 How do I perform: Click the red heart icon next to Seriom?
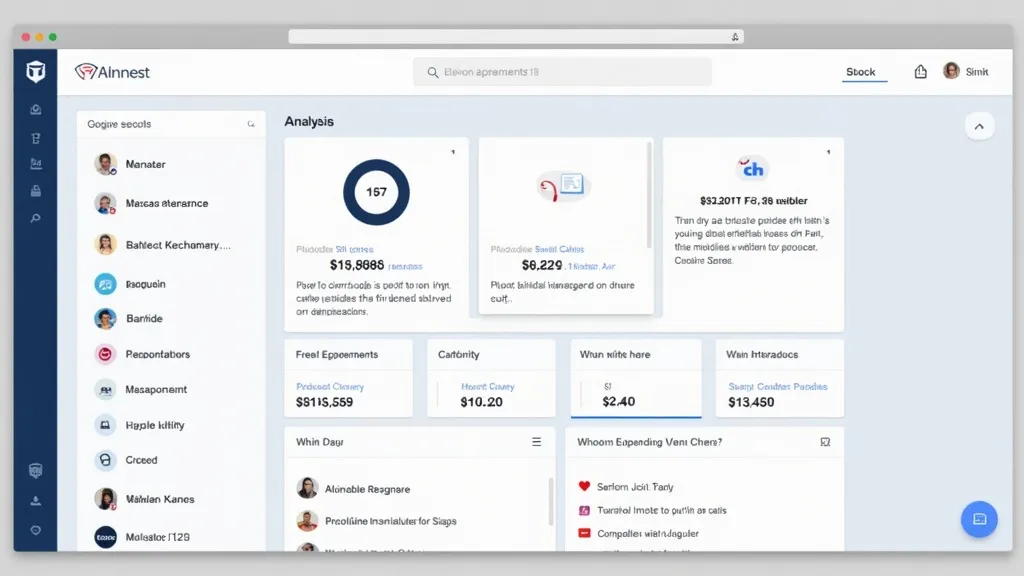(584, 486)
